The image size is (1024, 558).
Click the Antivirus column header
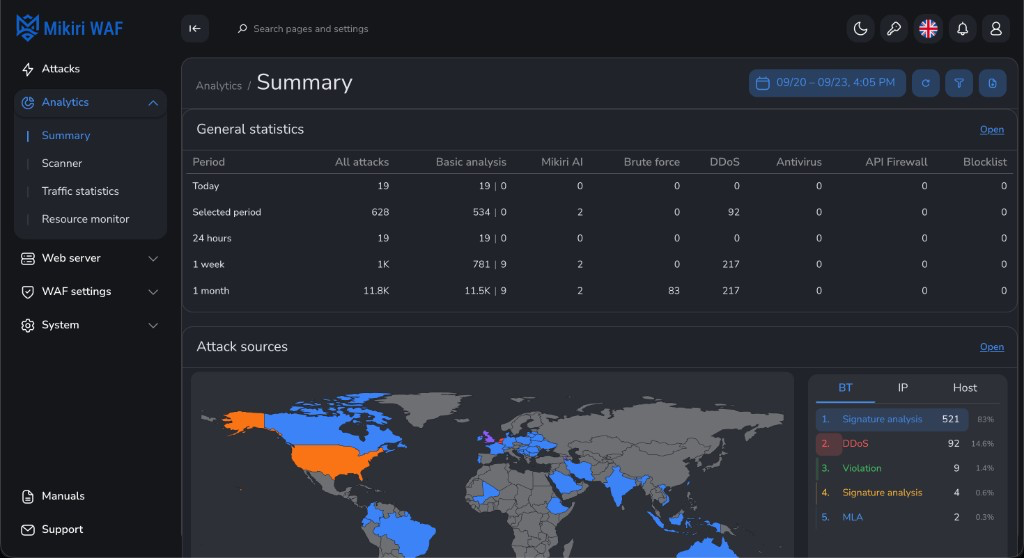799,162
